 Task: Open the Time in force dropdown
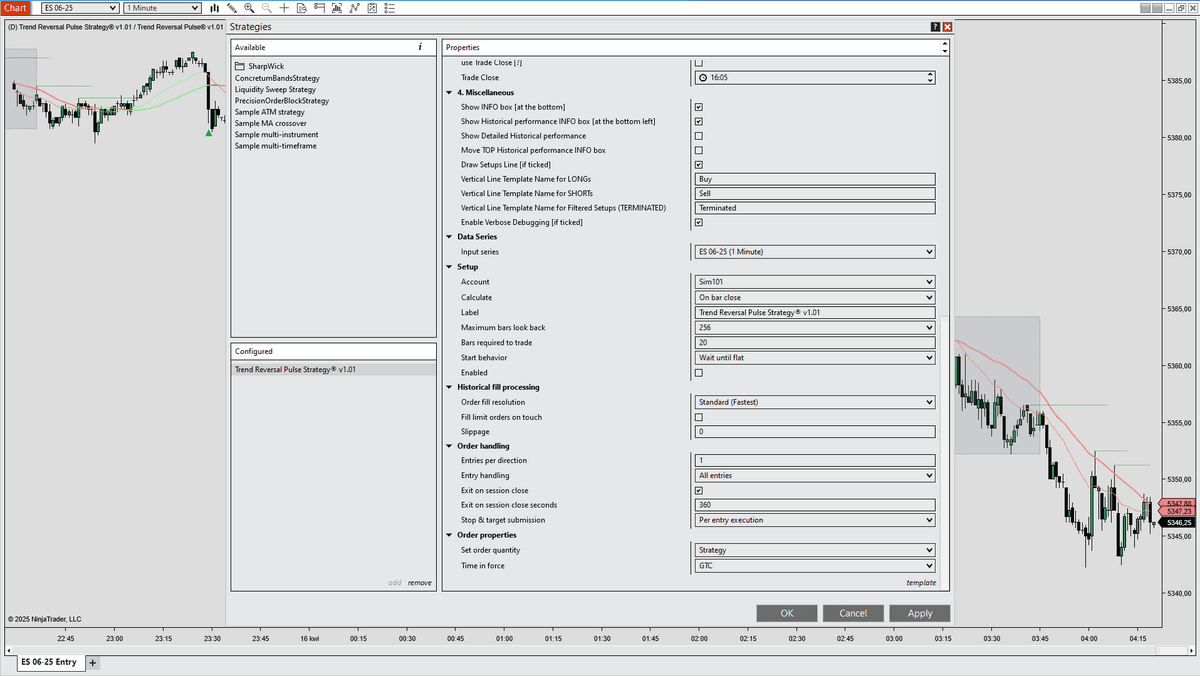(x=814, y=566)
